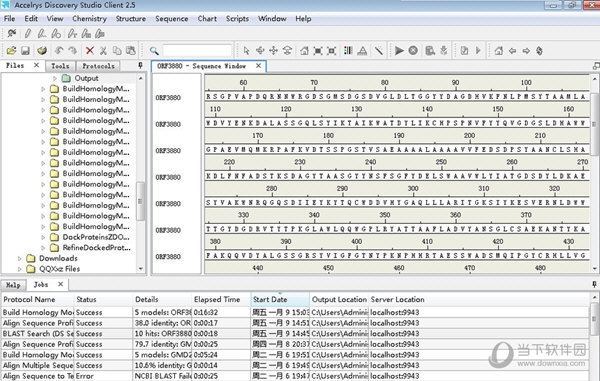Click the Run protocol play icon

pyautogui.click(x=399, y=50)
